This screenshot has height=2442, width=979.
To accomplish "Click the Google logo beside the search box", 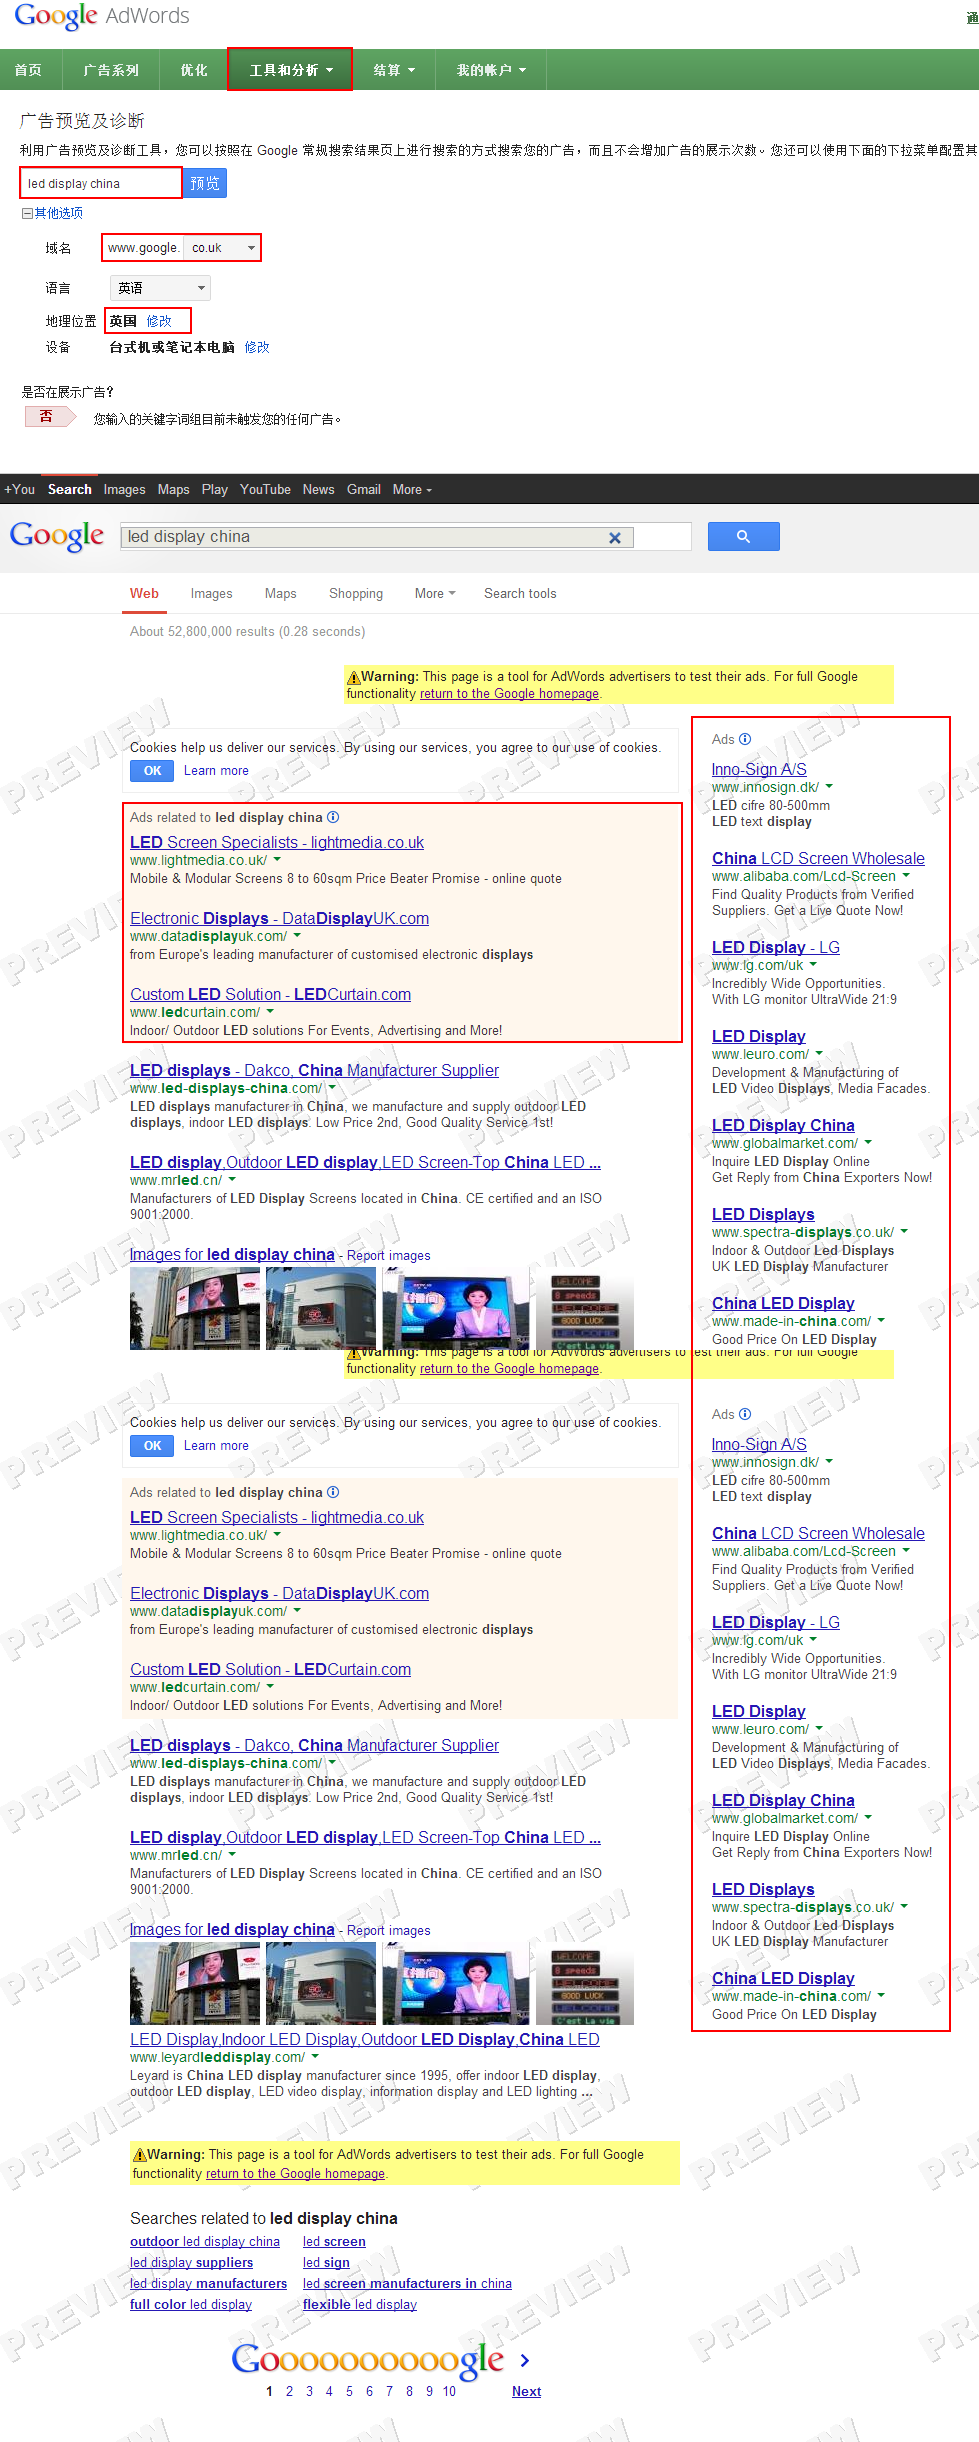I will 57,536.
